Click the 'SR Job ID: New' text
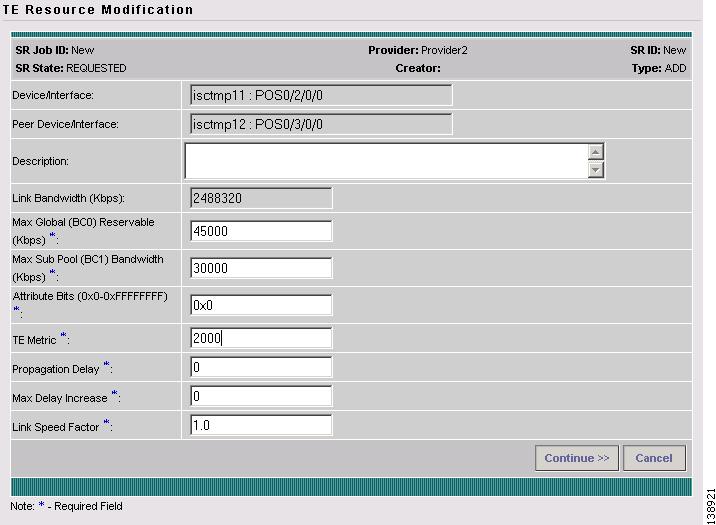 point(55,50)
